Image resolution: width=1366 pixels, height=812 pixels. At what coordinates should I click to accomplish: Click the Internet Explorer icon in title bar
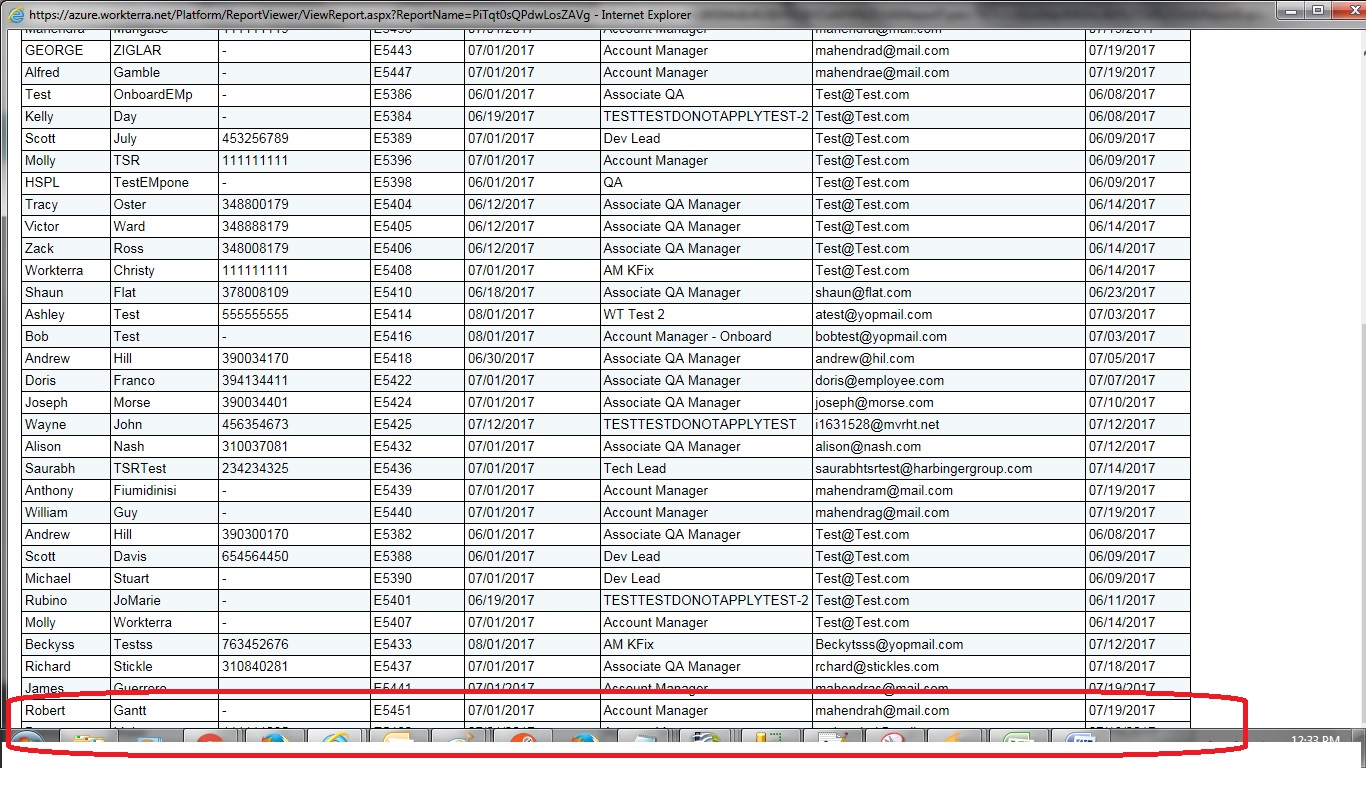pyautogui.click(x=14, y=15)
